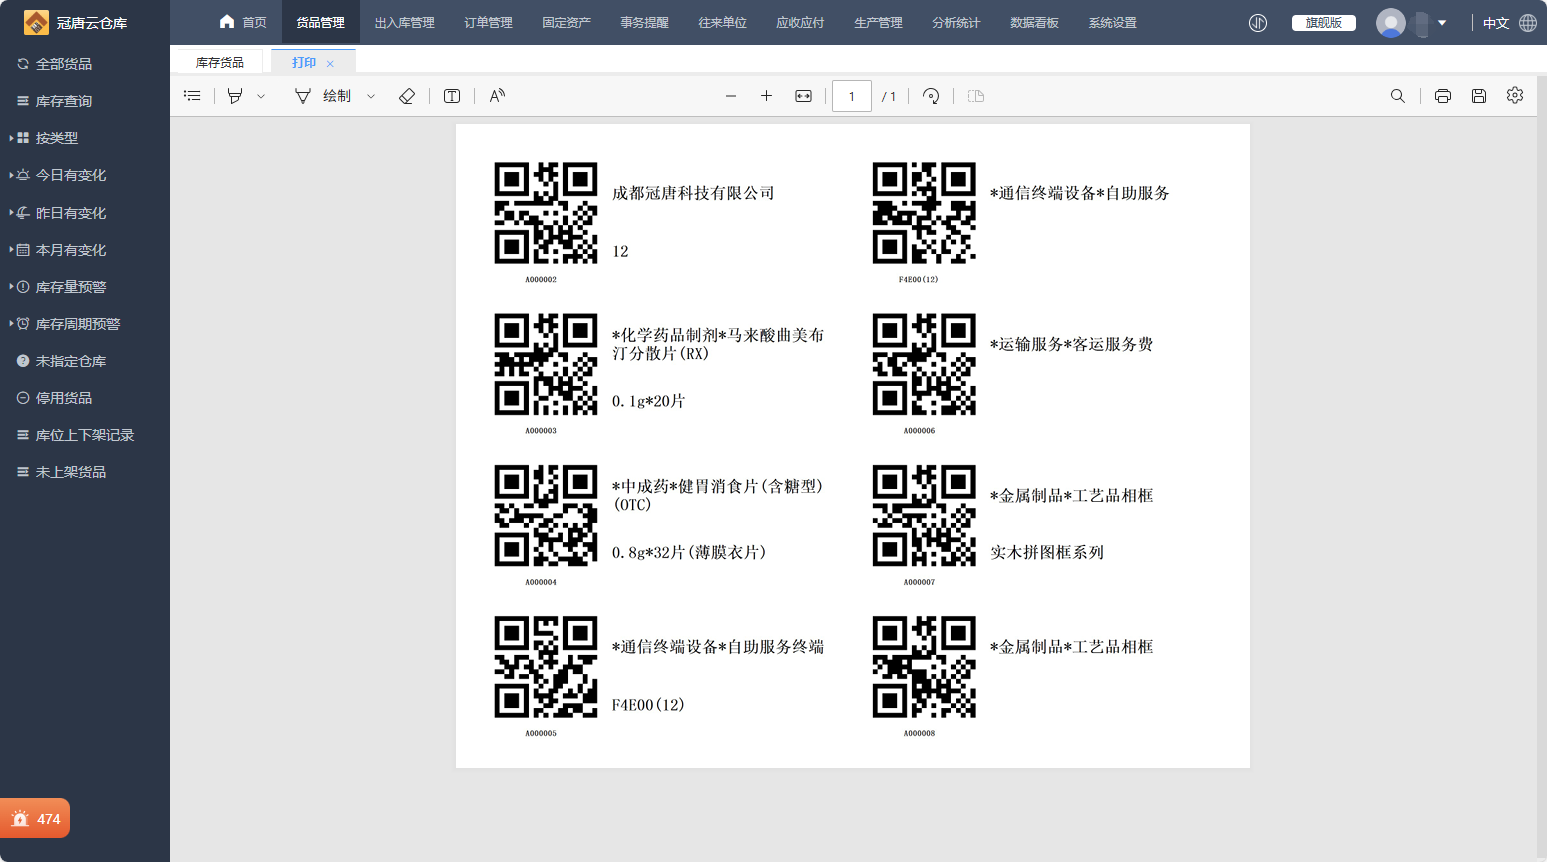This screenshot has width=1547, height=862.
Task: Open the highlight tool options dropdown arrow
Action: pyautogui.click(x=261, y=96)
